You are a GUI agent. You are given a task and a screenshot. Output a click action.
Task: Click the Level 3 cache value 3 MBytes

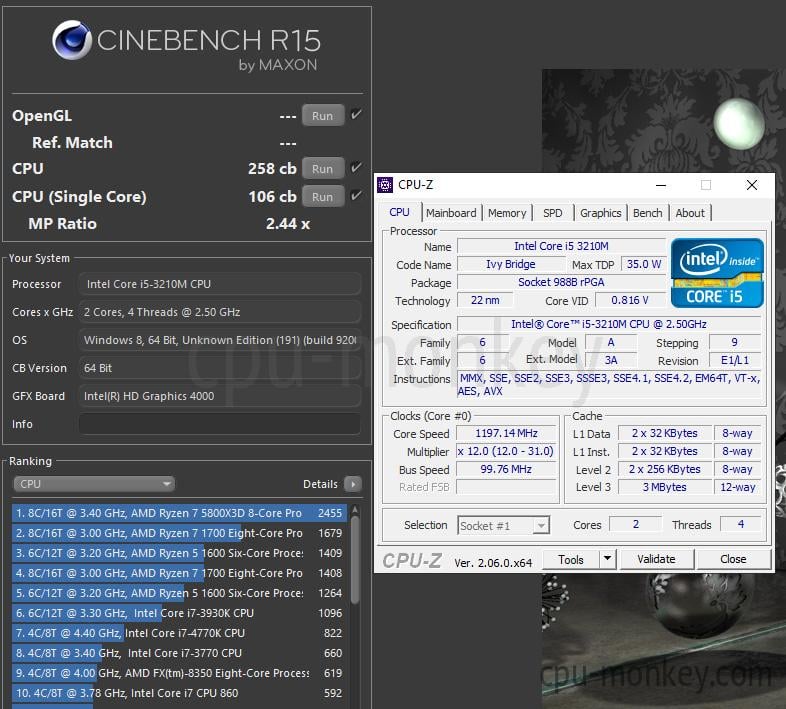point(665,487)
